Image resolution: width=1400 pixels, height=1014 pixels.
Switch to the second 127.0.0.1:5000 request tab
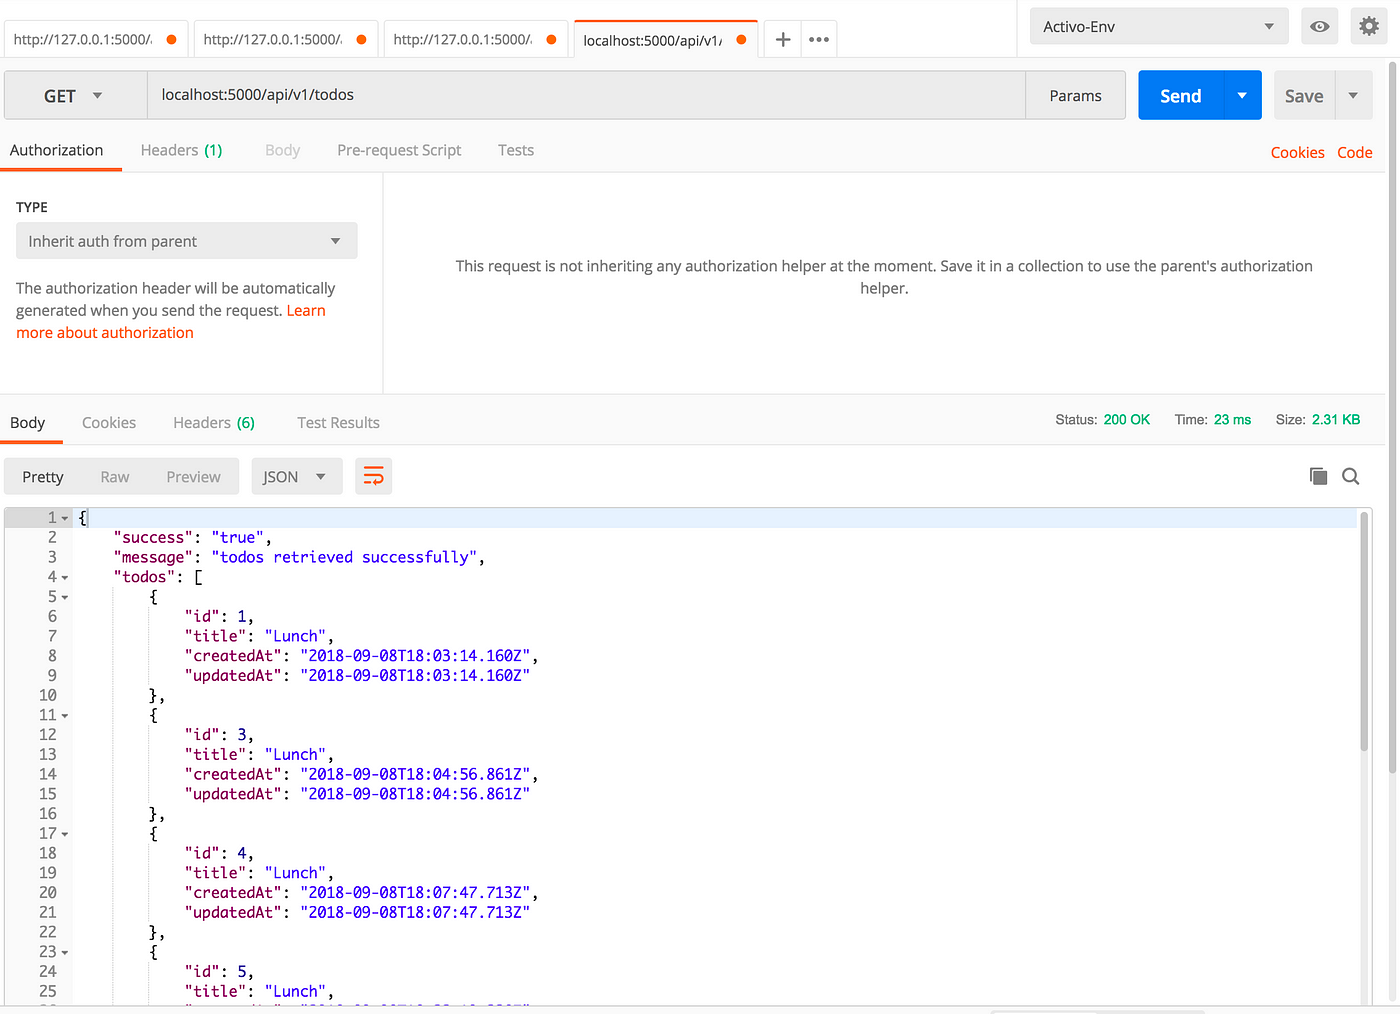coord(284,39)
